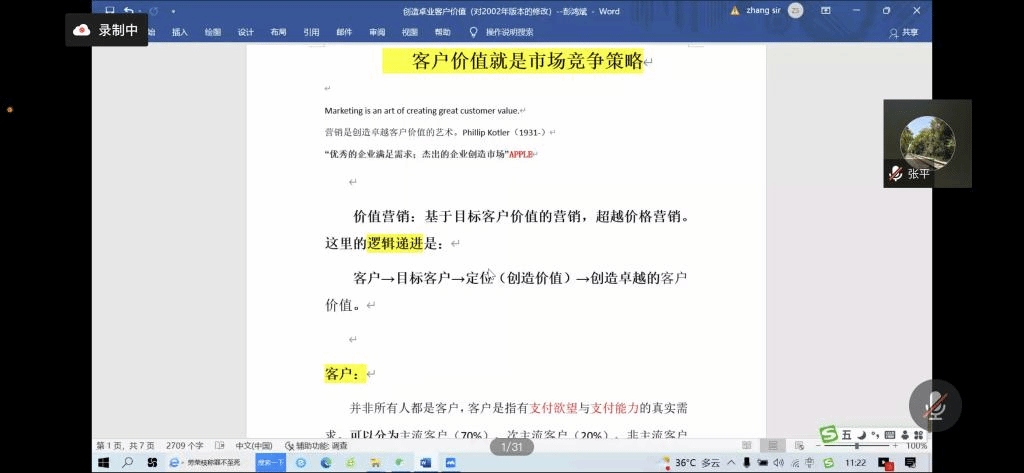Toggle the muted microphone floating button
The height and width of the screenshot is (473, 1024).
coord(935,406)
